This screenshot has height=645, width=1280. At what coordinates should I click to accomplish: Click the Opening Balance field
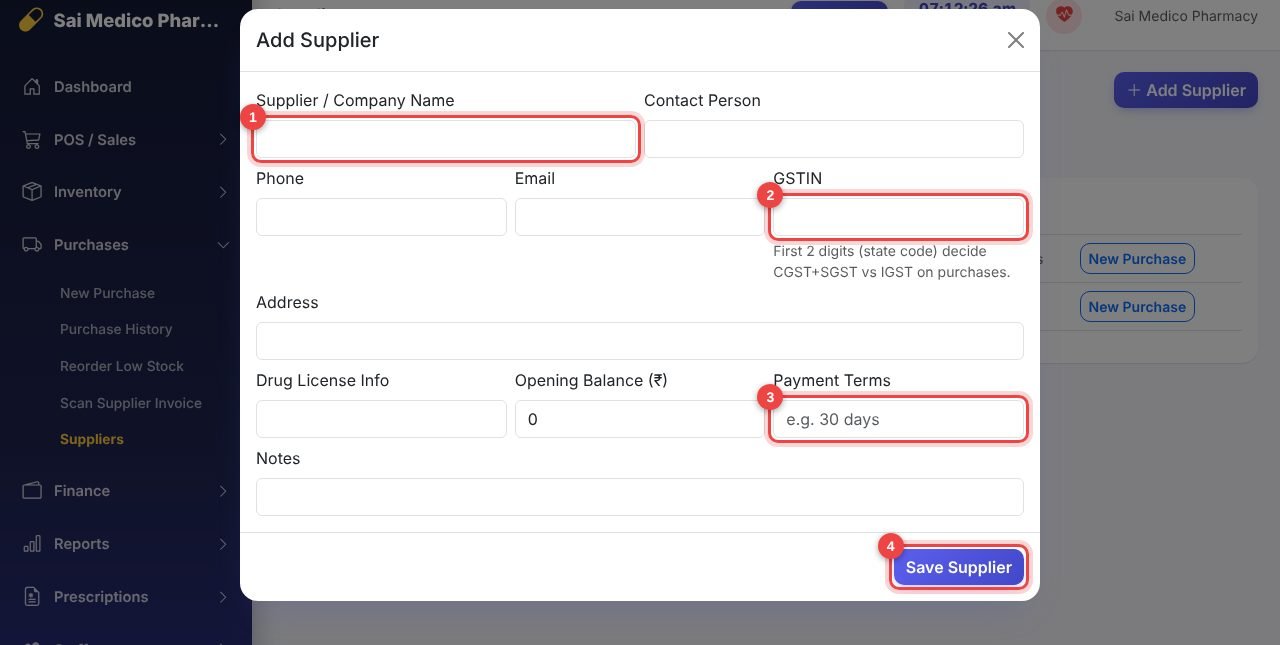[640, 419]
